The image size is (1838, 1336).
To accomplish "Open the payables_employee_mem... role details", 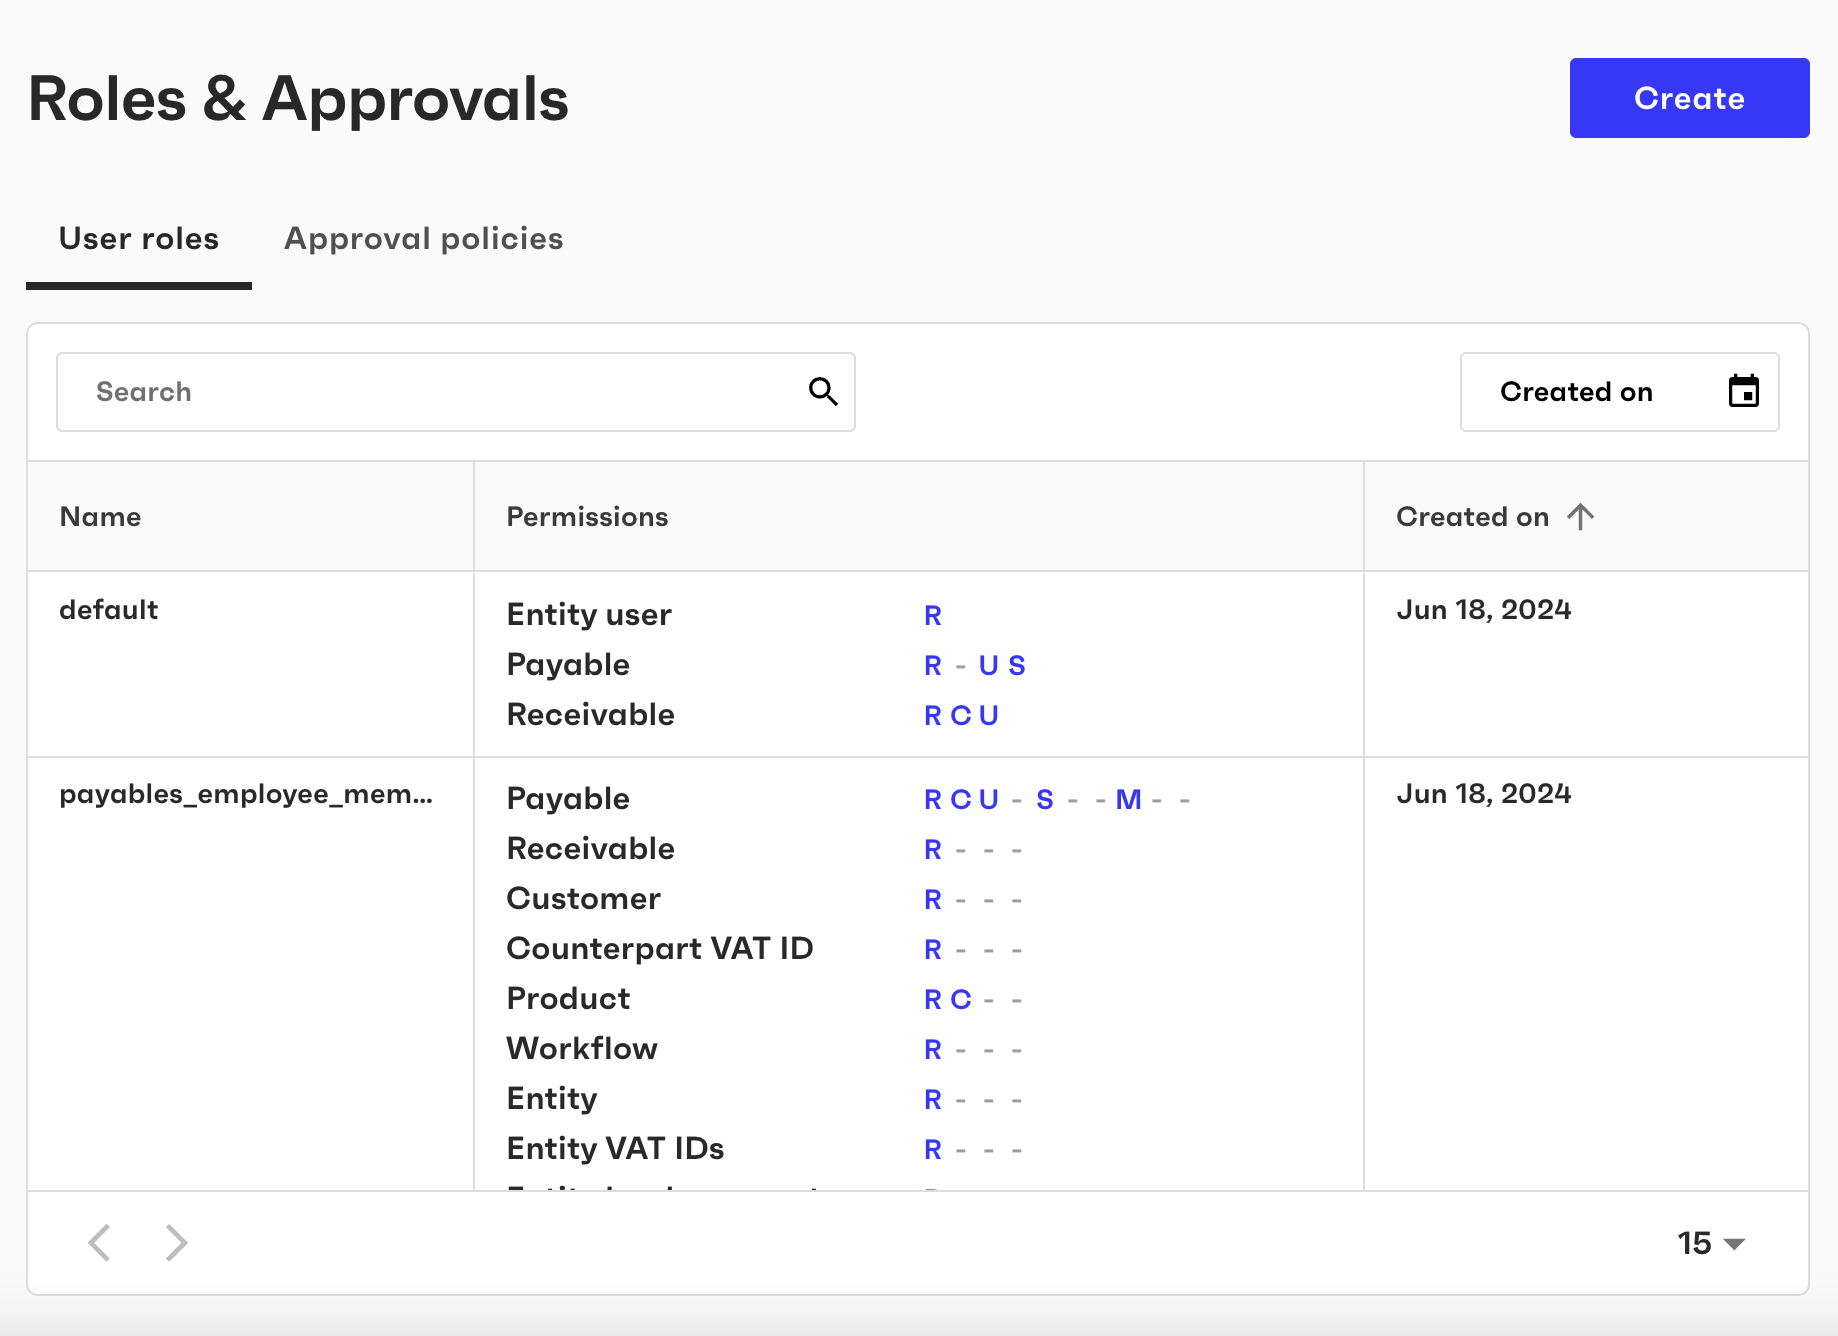I will 245,795.
